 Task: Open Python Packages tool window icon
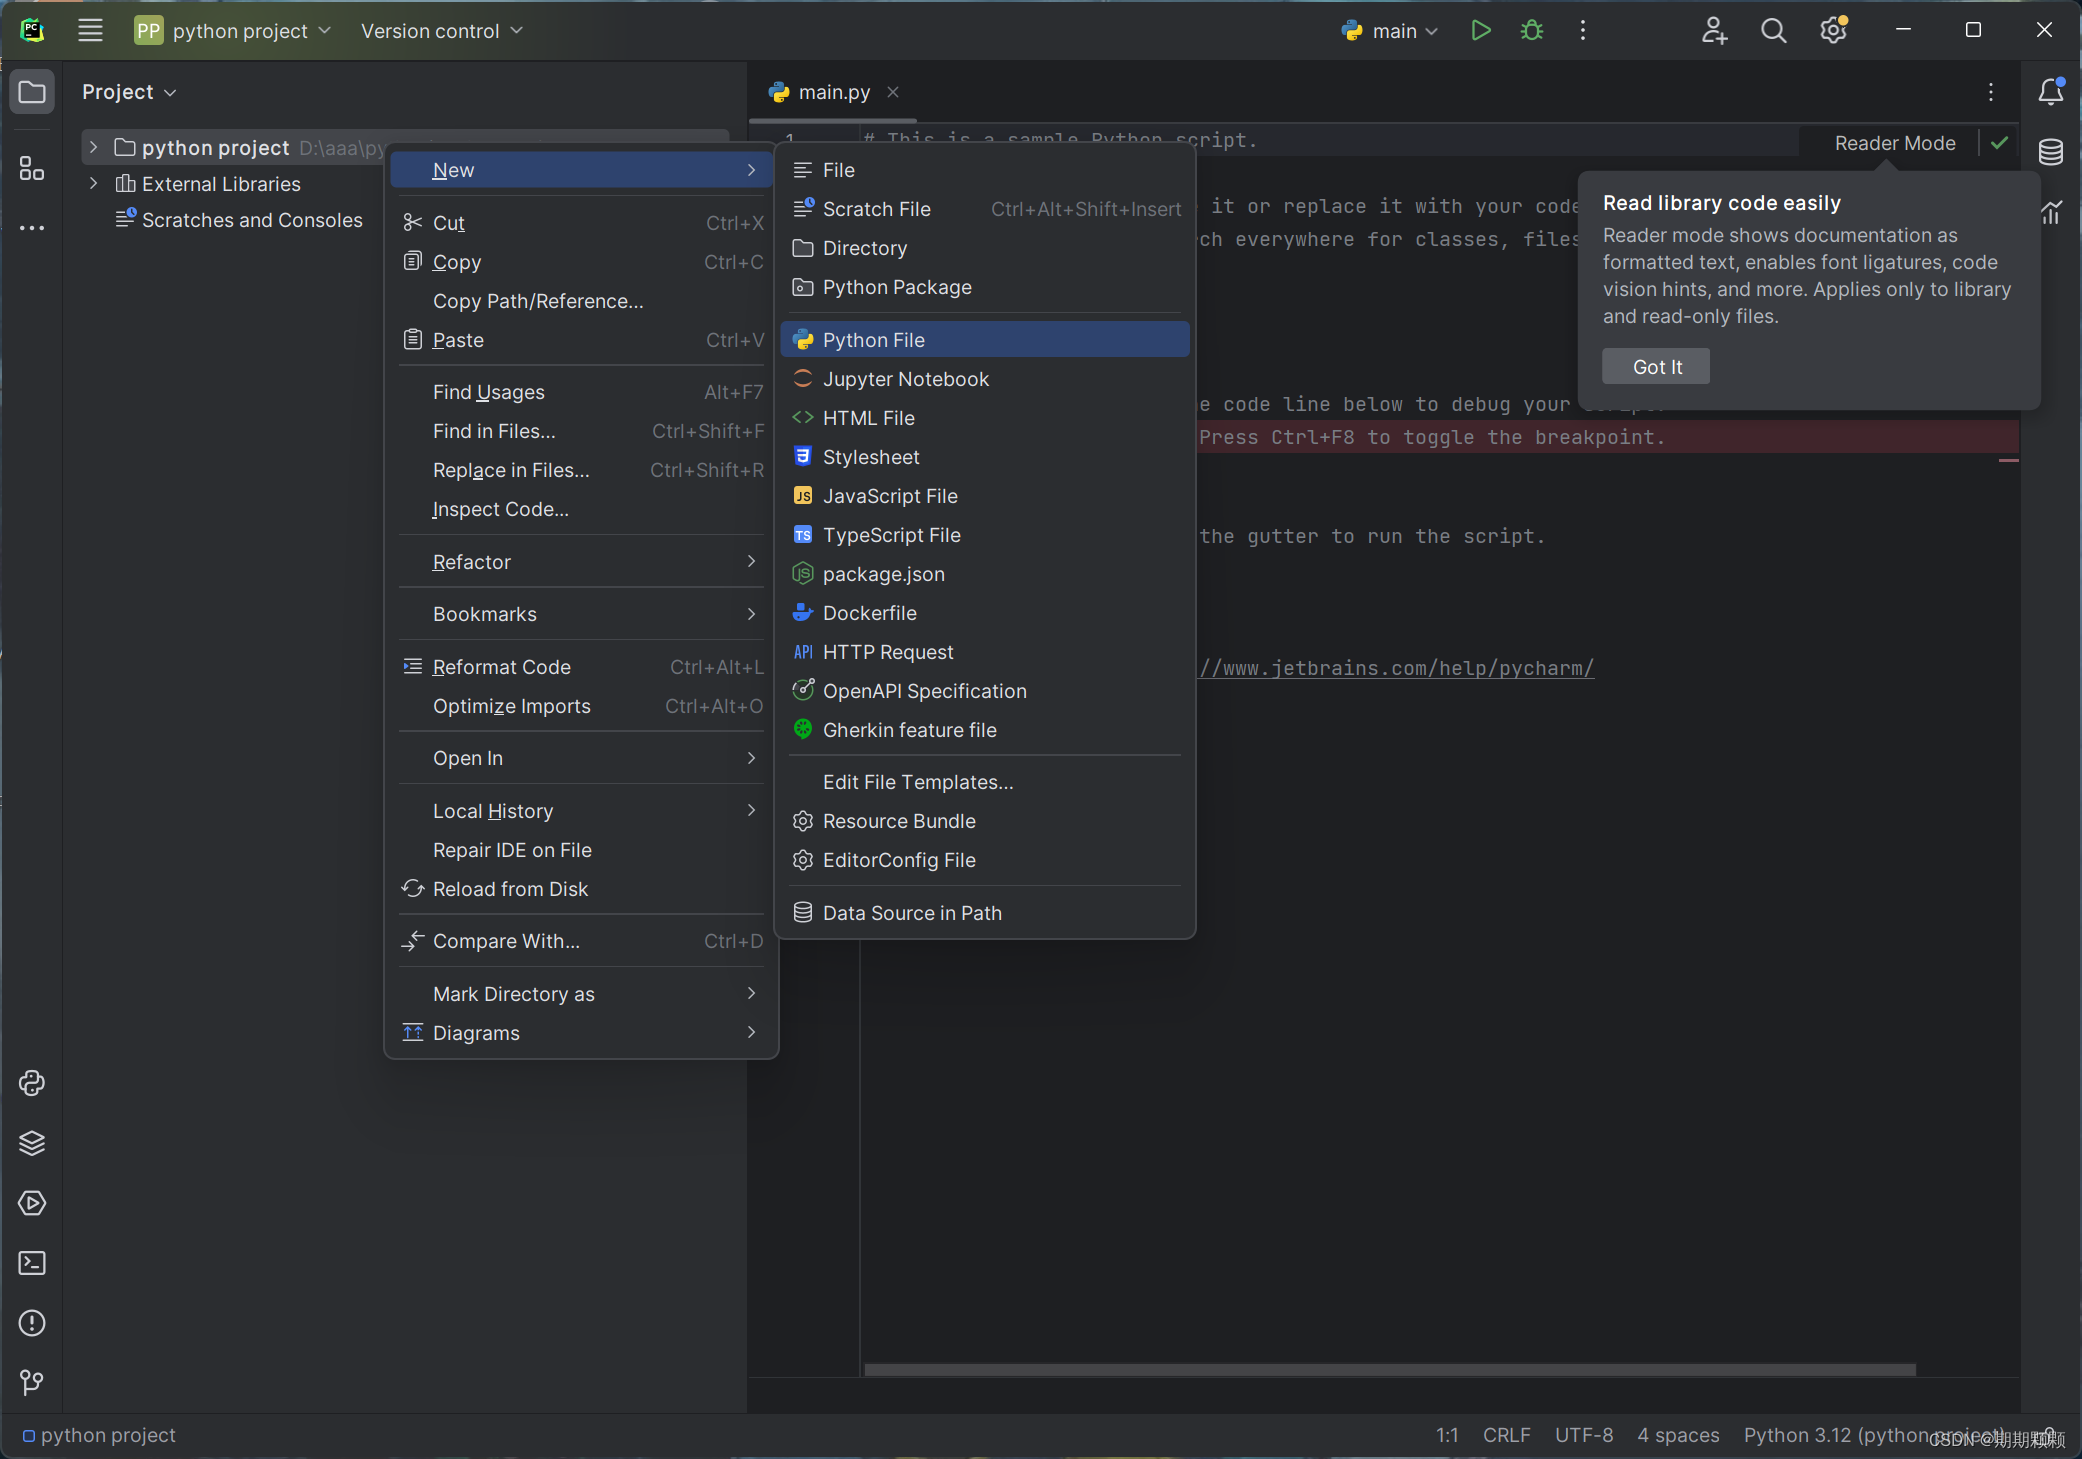(x=32, y=1143)
